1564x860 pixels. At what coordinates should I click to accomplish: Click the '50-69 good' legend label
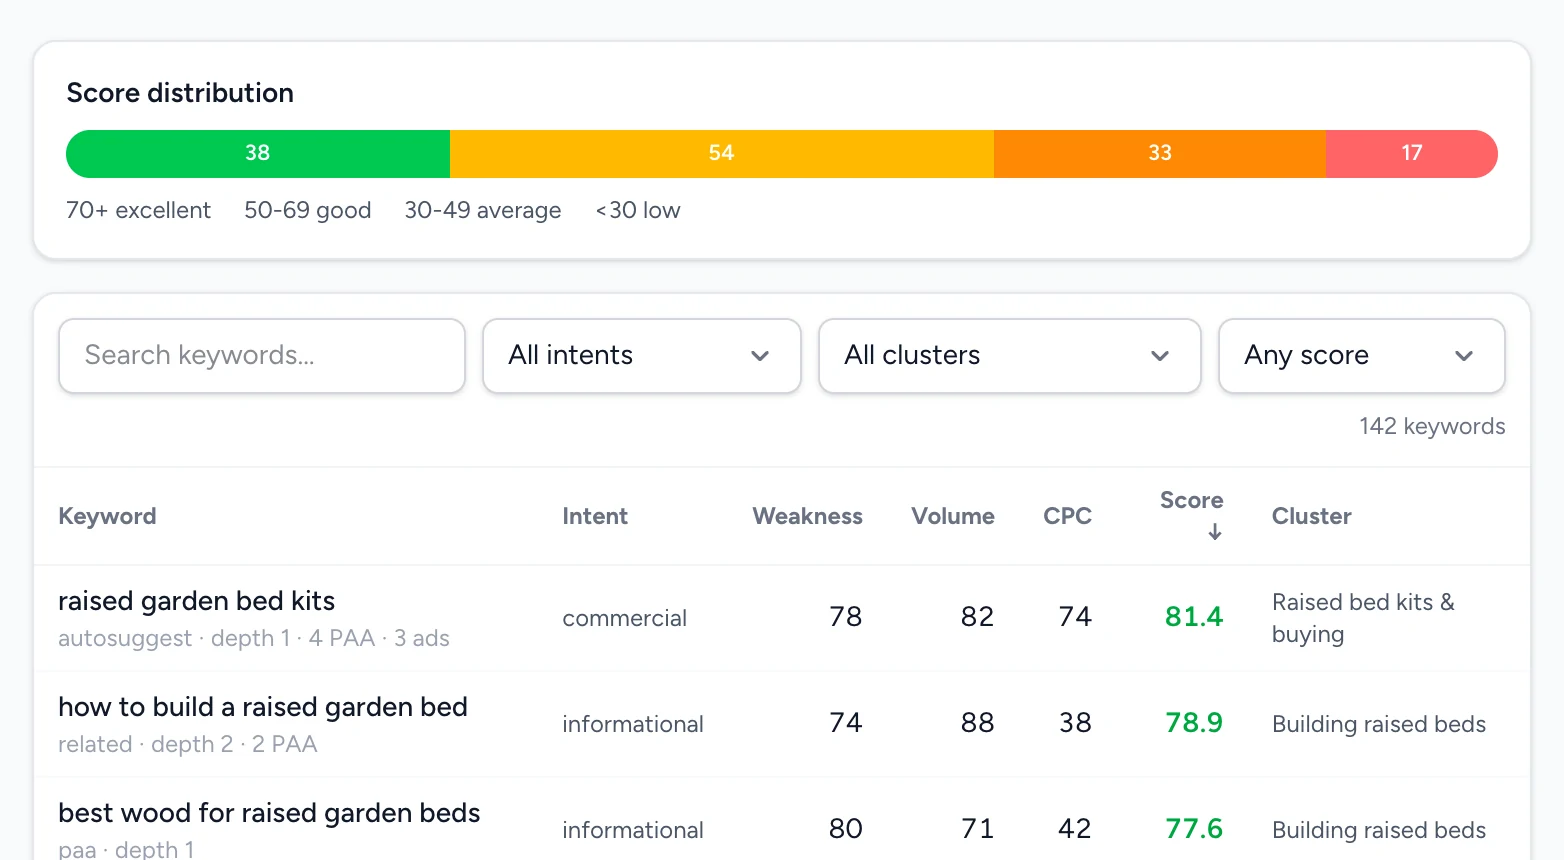coord(308,210)
